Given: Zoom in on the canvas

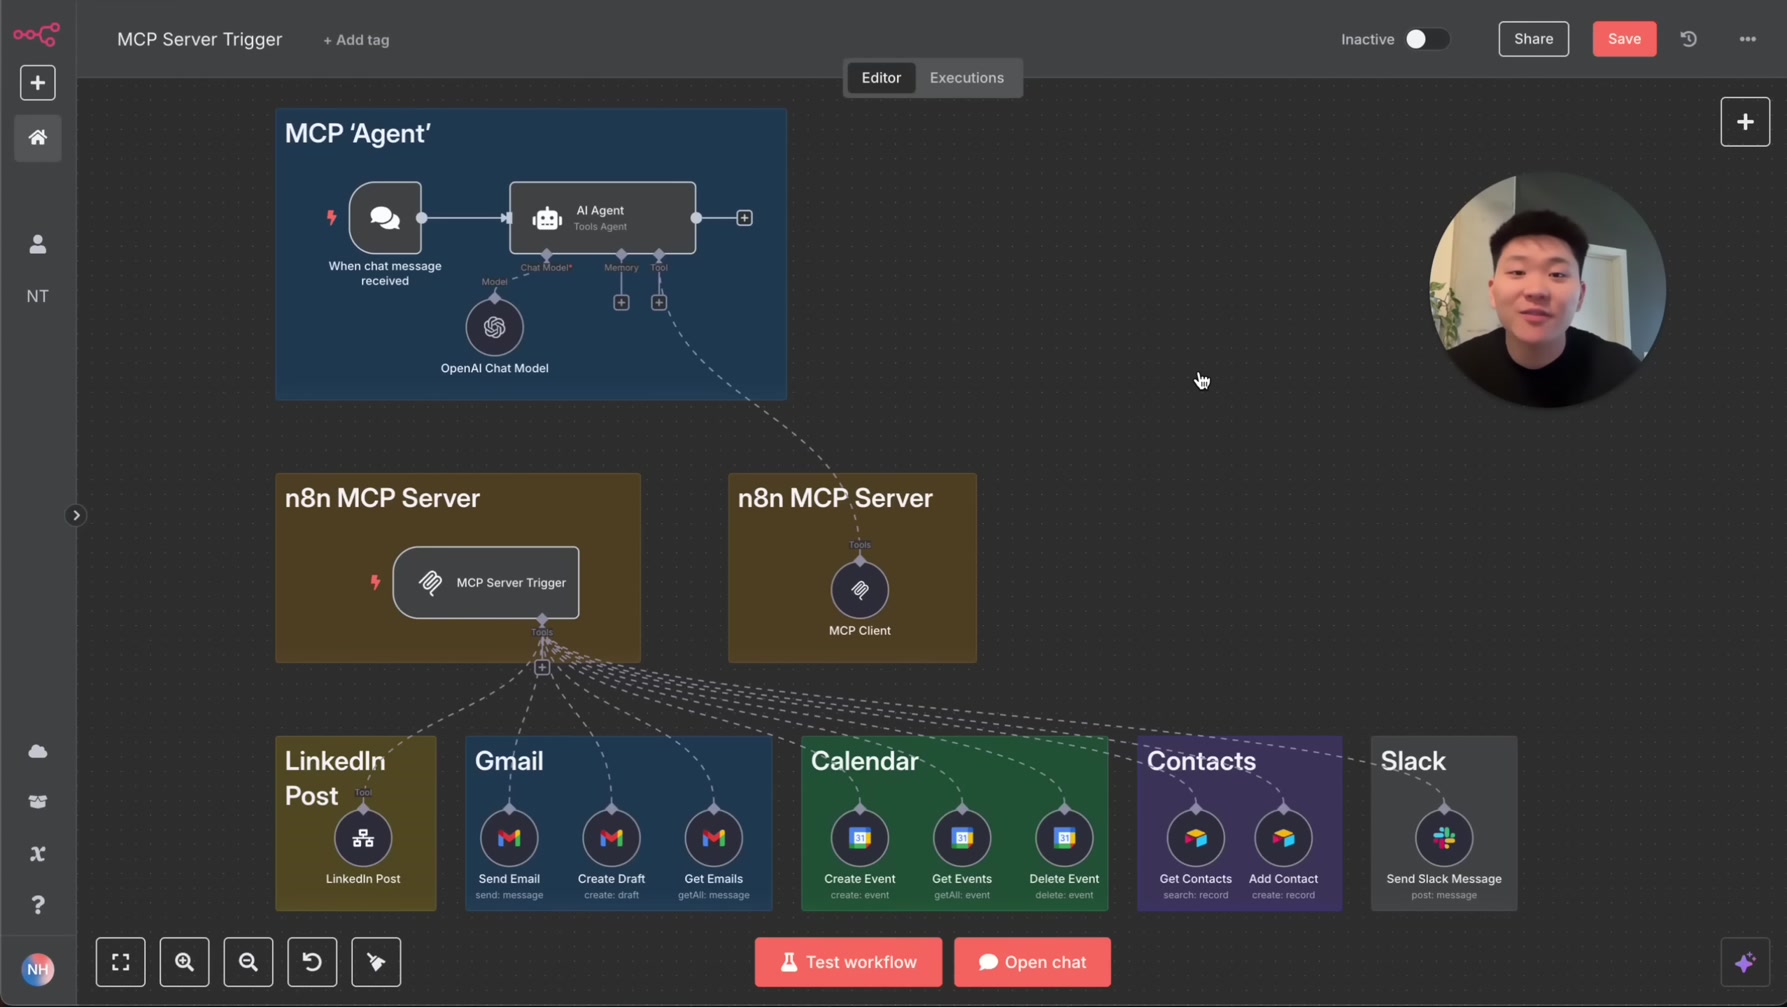Looking at the screenshot, I should (185, 962).
